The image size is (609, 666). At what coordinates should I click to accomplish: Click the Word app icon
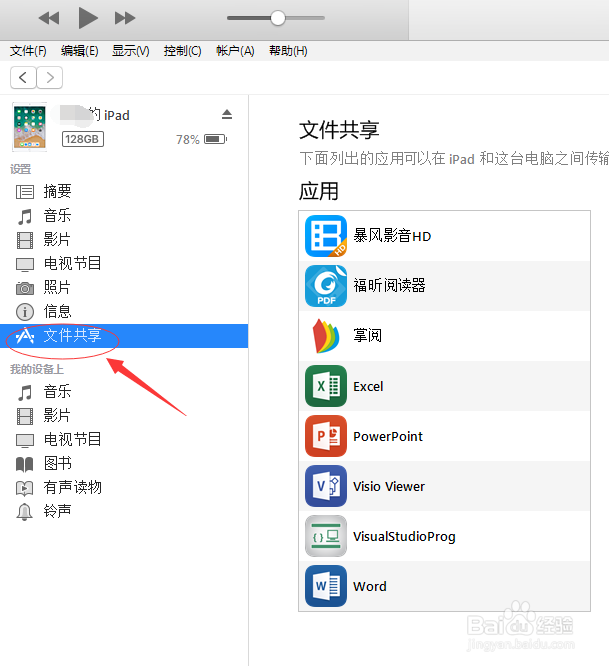click(326, 586)
